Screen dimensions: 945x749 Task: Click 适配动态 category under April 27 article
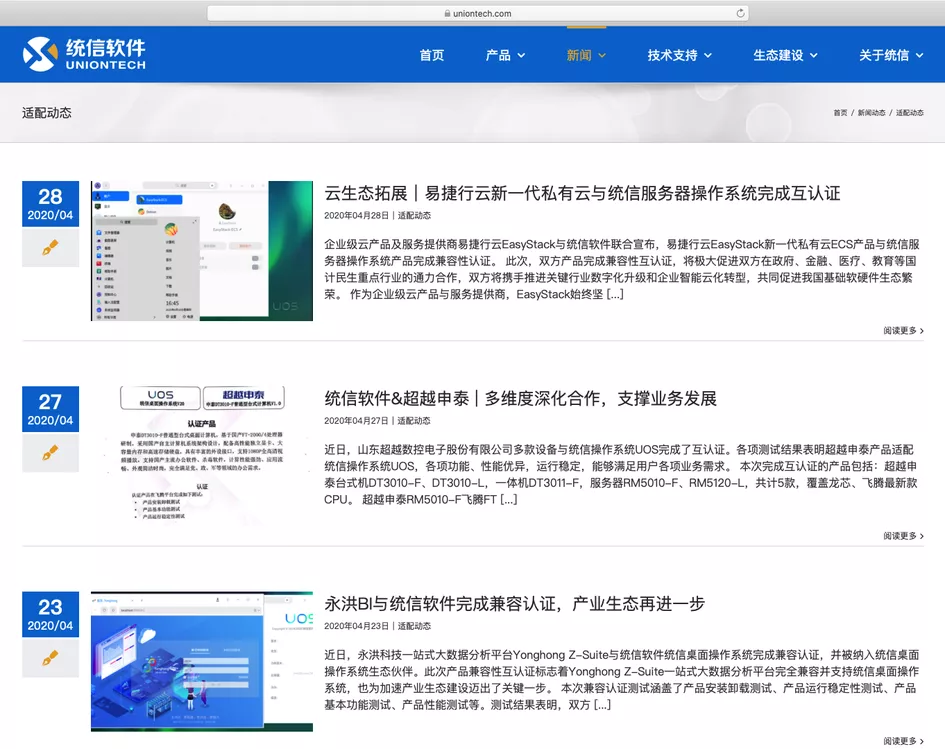pos(414,421)
